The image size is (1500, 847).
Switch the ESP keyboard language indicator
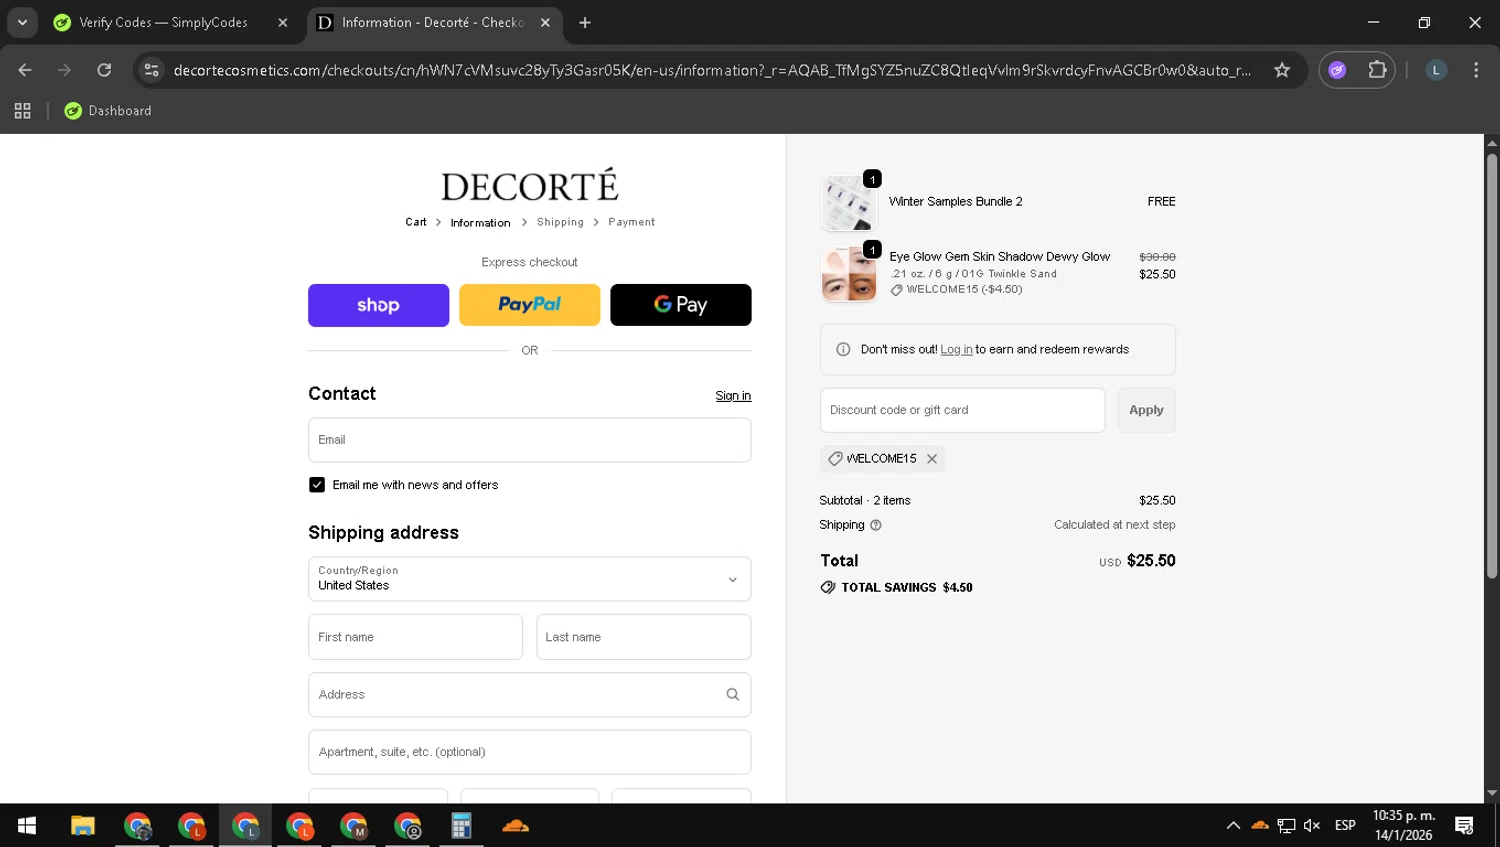1345,826
